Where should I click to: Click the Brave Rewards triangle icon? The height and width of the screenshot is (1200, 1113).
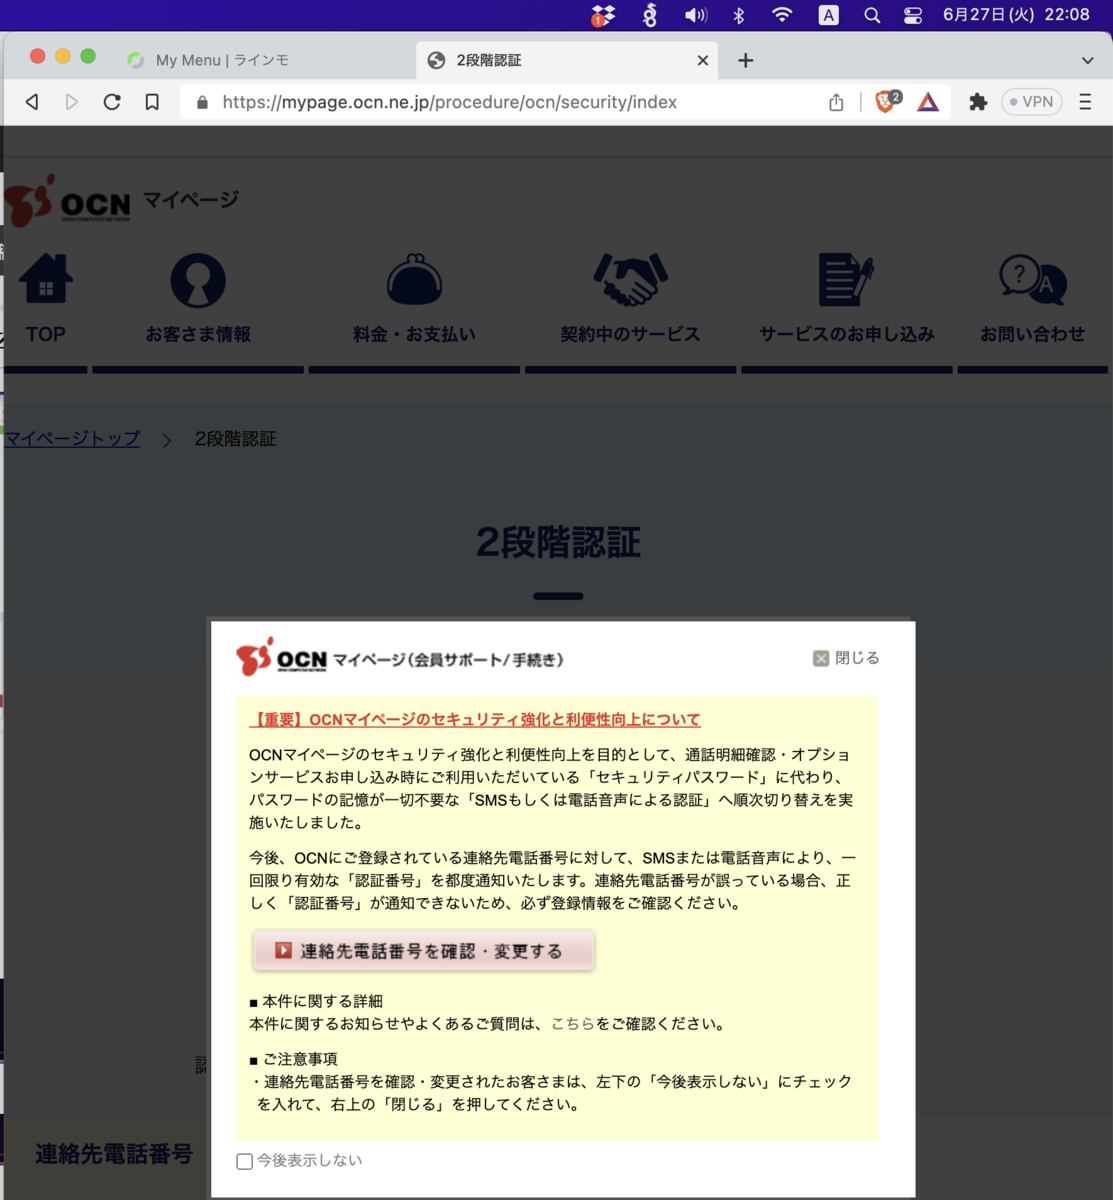click(928, 102)
